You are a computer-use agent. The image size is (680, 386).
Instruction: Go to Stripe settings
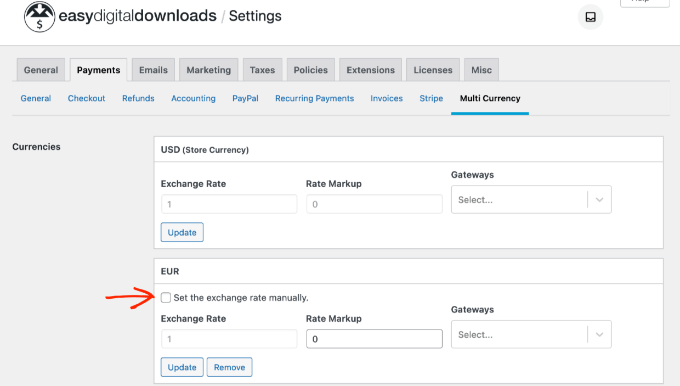pyautogui.click(x=431, y=98)
